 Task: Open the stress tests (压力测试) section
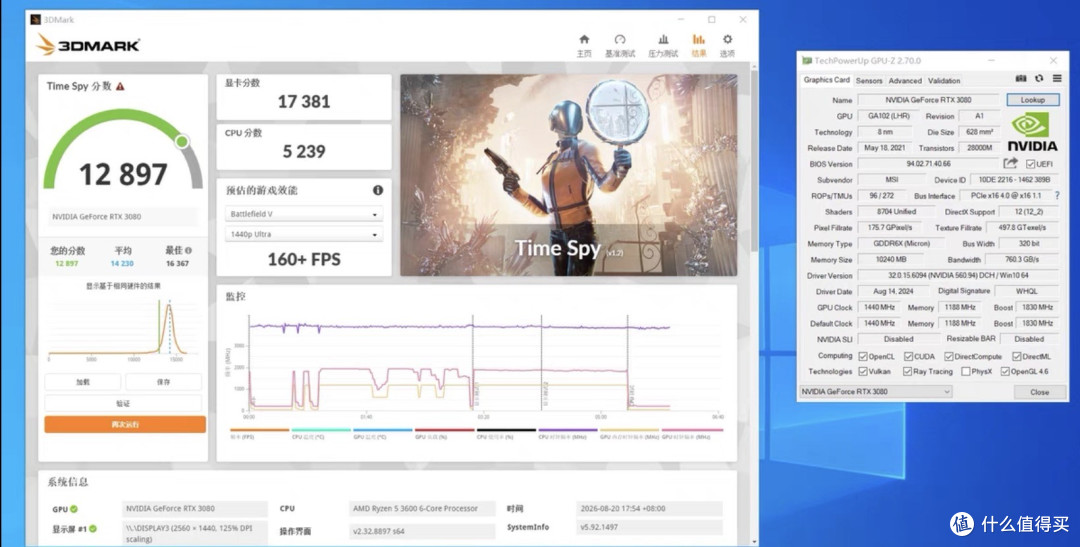pyautogui.click(x=663, y=45)
